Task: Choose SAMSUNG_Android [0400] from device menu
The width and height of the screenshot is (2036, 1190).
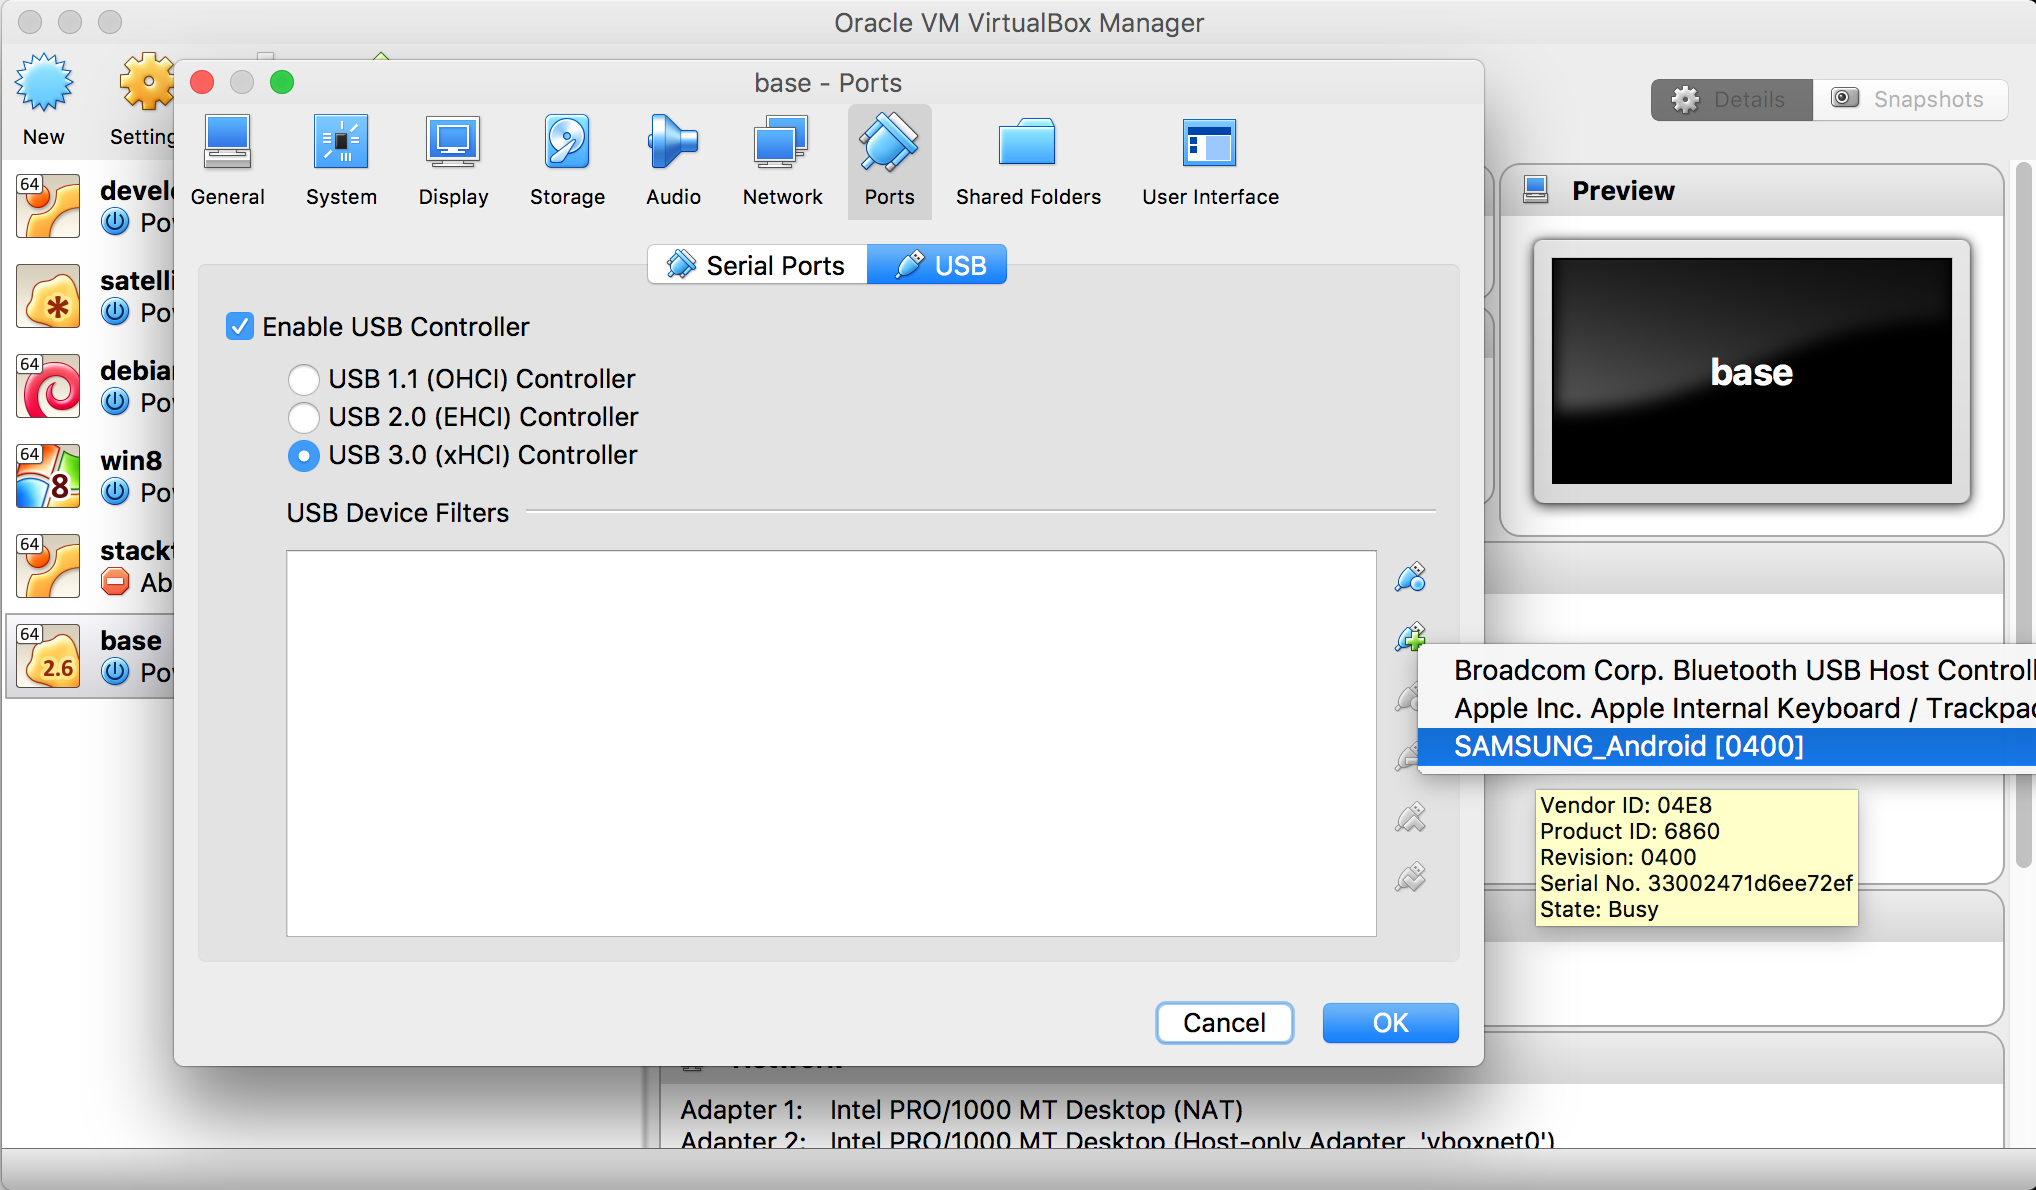Action: point(1628,747)
